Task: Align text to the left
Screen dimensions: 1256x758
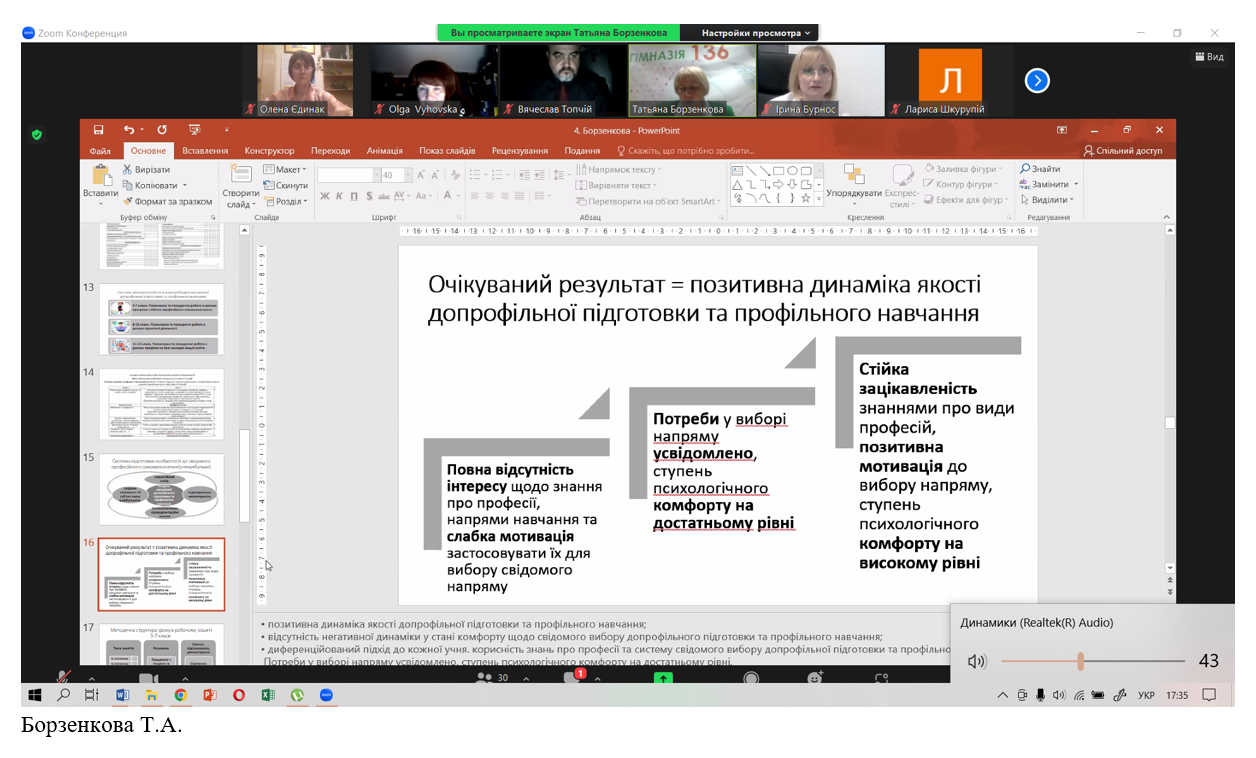Action: [x=476, y=196]
